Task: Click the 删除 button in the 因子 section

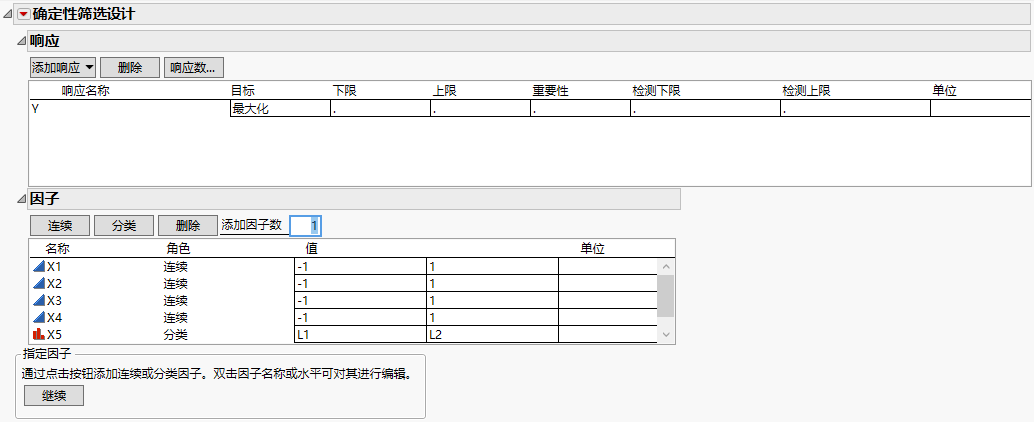Action: point(188,226)
